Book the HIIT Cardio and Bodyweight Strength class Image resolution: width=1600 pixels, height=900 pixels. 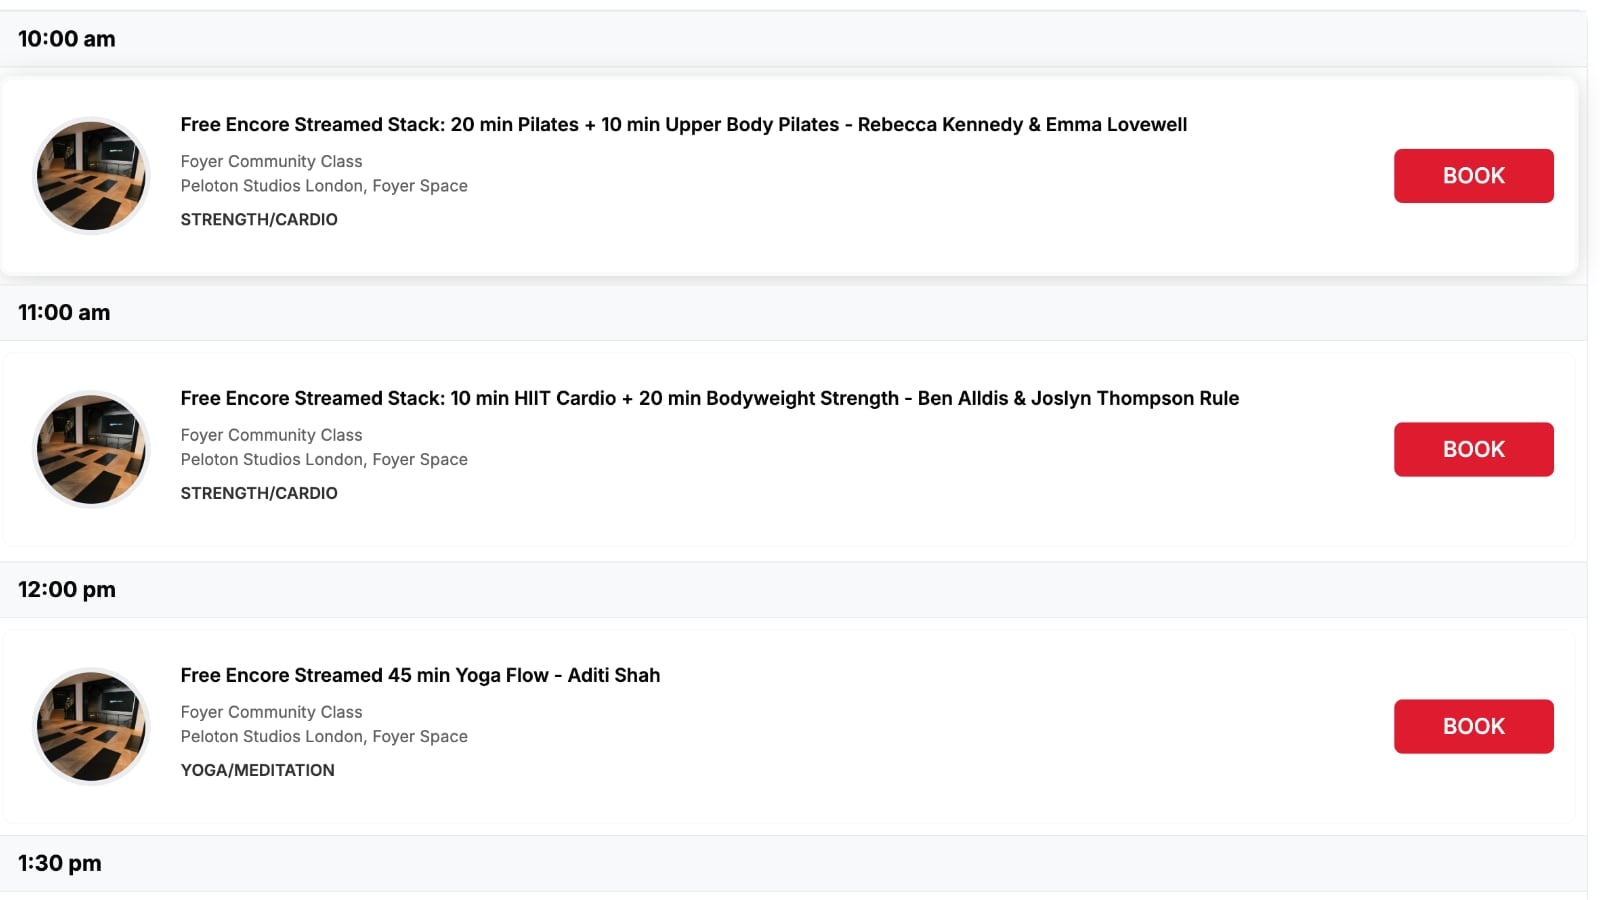tap(1473, 449)
